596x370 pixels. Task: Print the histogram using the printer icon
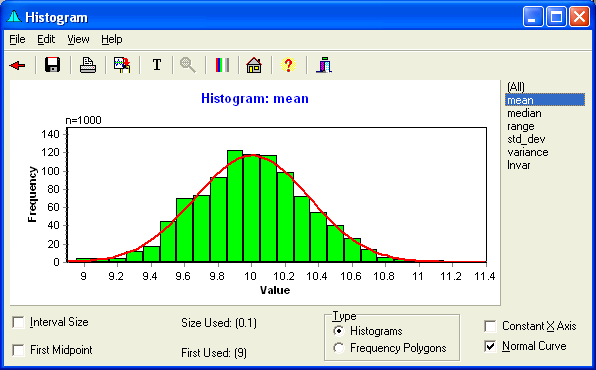point(87,65)
